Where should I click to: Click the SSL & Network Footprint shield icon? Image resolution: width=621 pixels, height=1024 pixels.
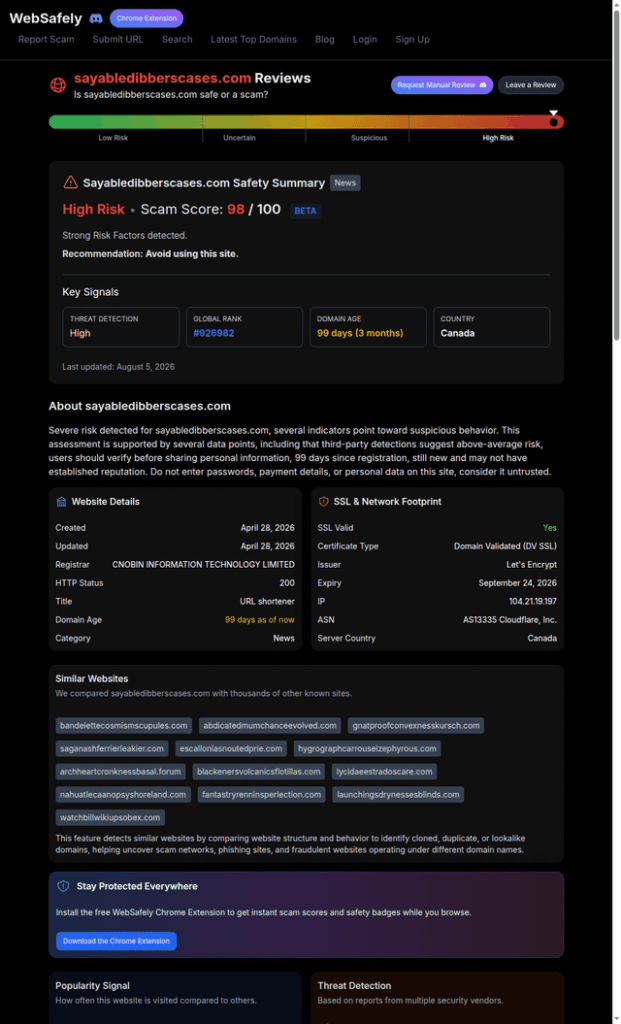point(323,502)
